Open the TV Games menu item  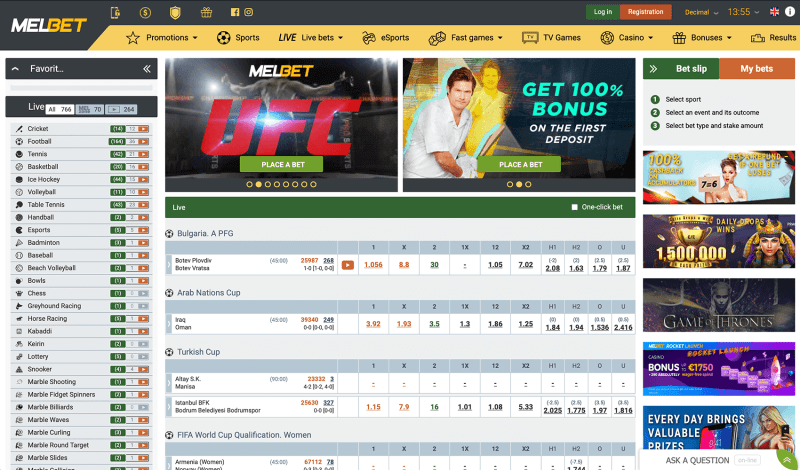click(551, 38)
